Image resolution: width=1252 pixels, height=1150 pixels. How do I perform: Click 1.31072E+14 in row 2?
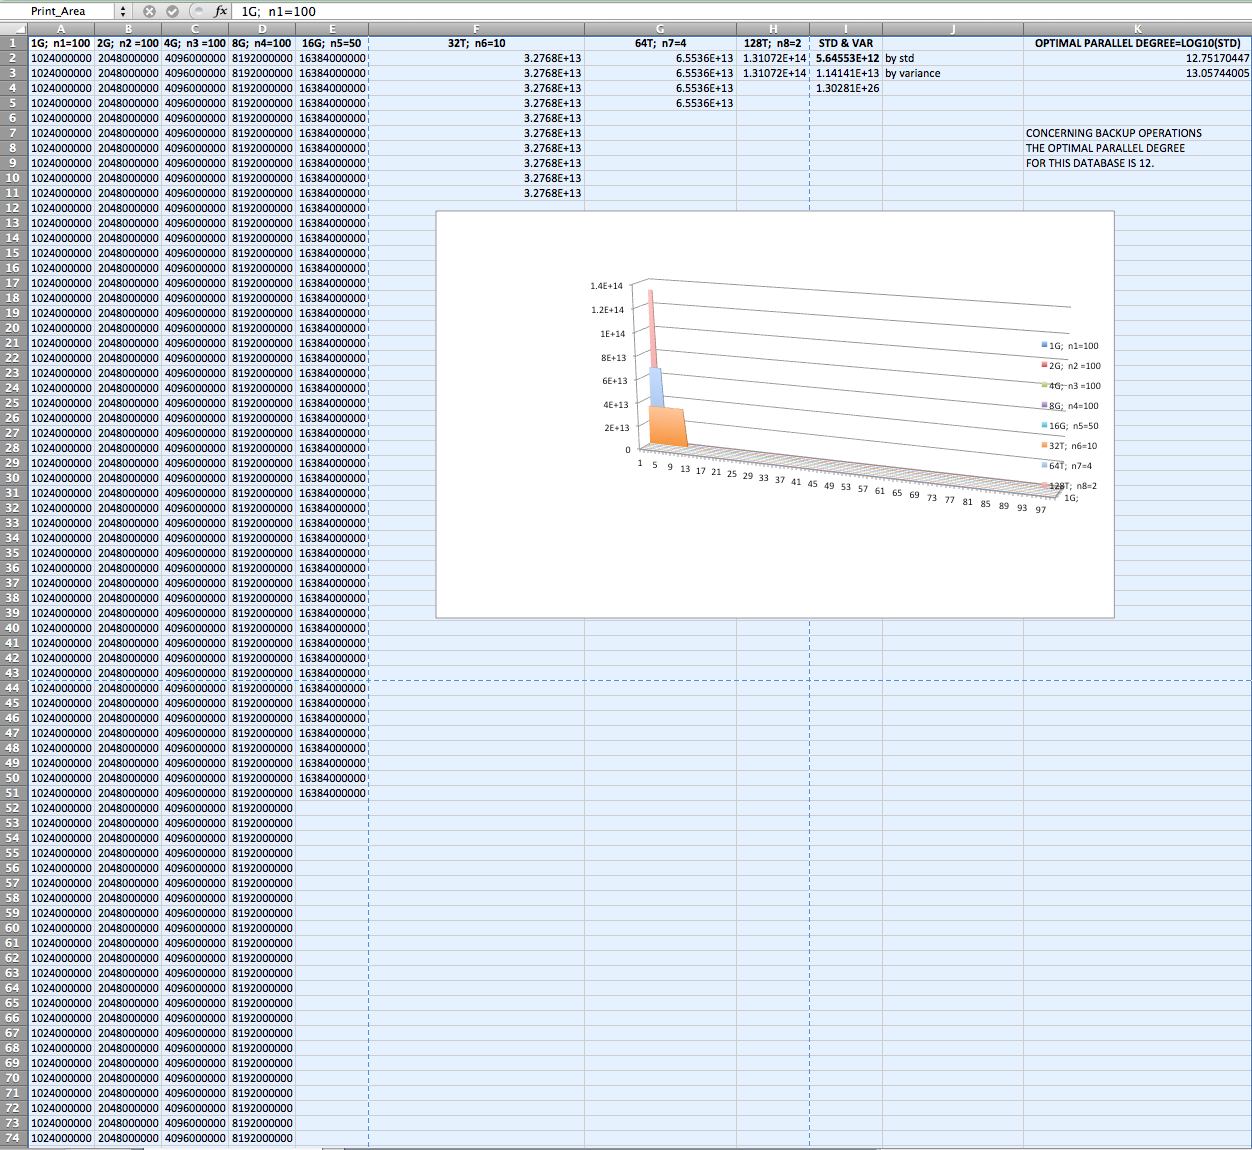coord(773,58)
